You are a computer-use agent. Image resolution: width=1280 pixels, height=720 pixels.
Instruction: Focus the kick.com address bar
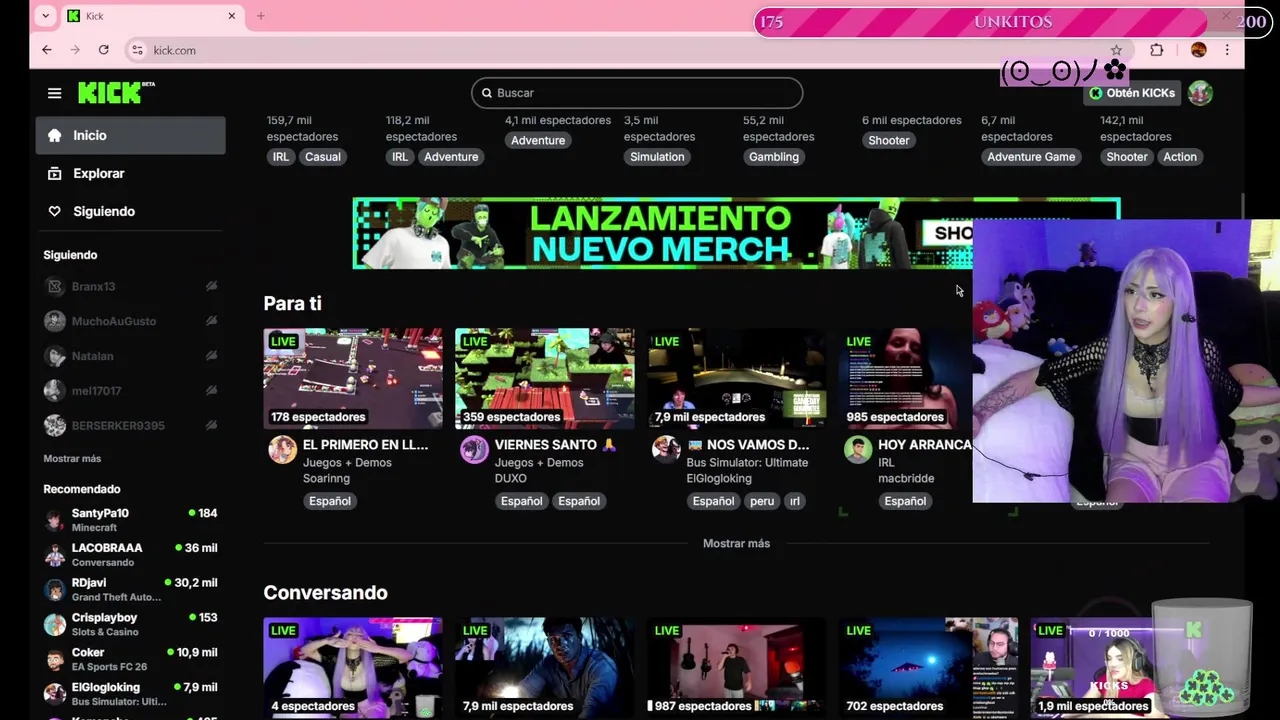(620, 50)
